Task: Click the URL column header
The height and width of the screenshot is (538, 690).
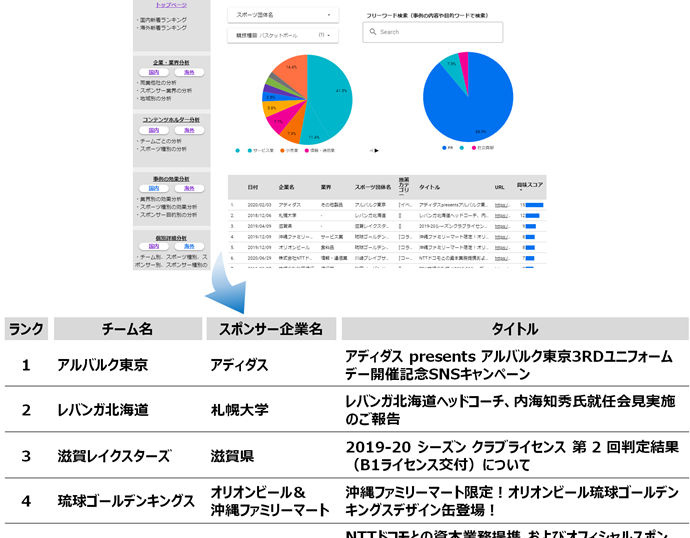Action: click(499, 187)
